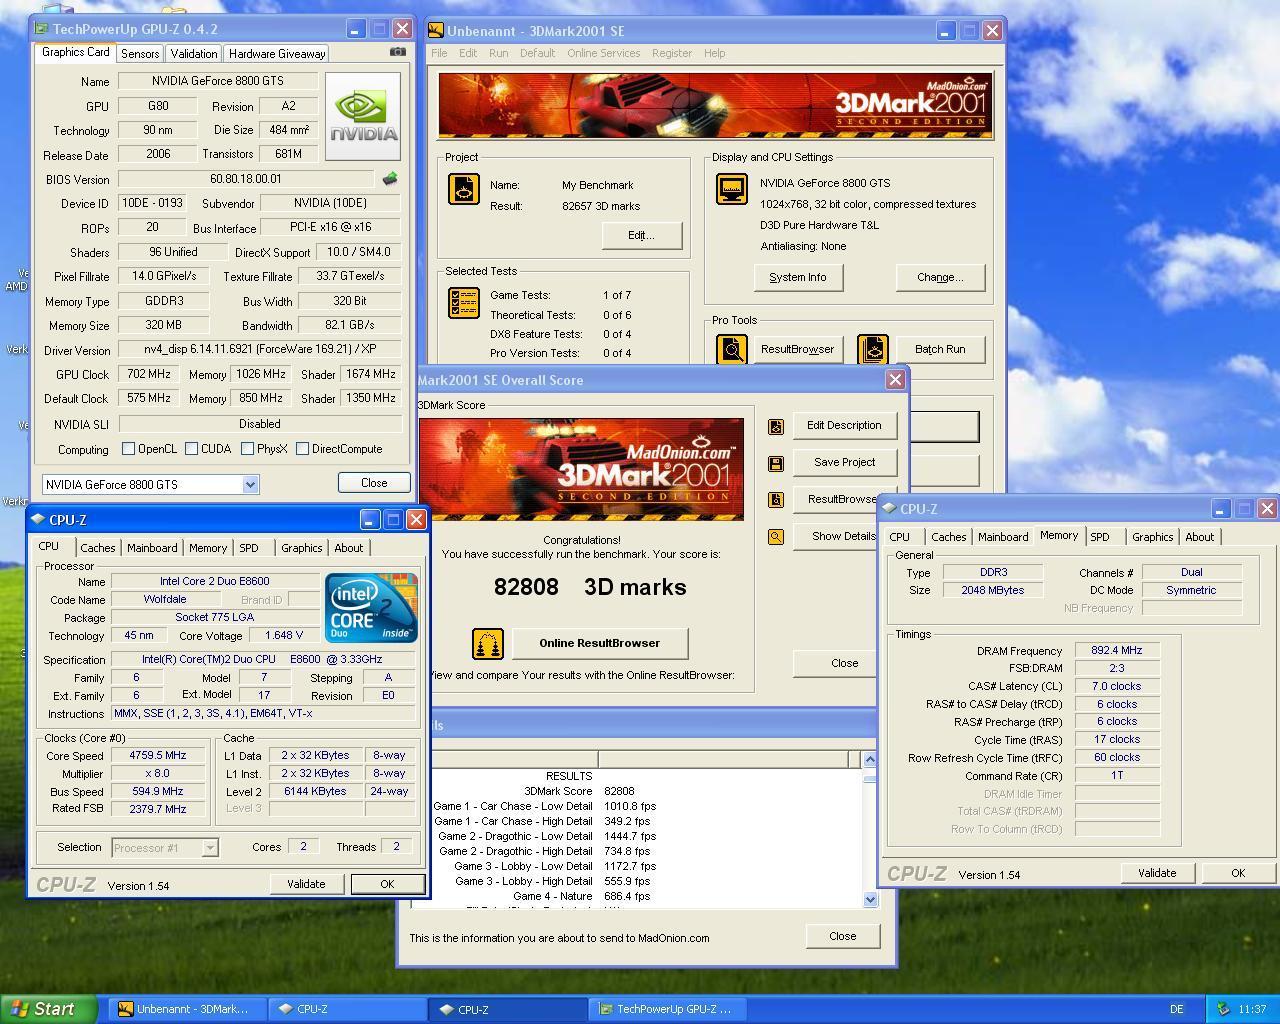This screenshot has height=1024, width=1280.
Task: Open the Processor #1 selection dropdown
Action: click(210, 848)
